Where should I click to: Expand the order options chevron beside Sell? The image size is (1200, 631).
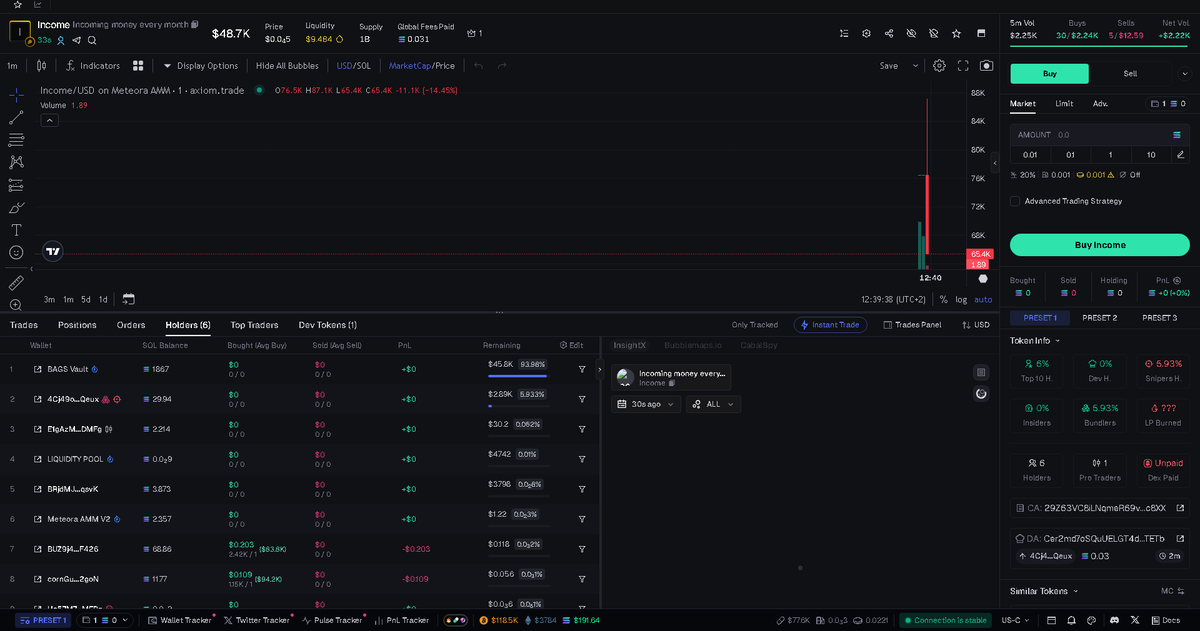1185,73
